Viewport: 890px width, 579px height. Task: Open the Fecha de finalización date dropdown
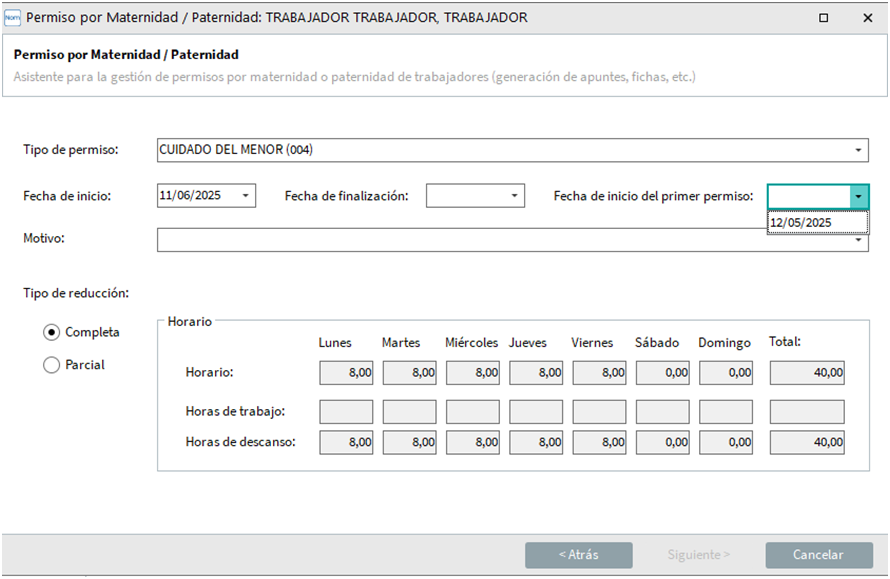pyautogui.click(x=515, y=196)
